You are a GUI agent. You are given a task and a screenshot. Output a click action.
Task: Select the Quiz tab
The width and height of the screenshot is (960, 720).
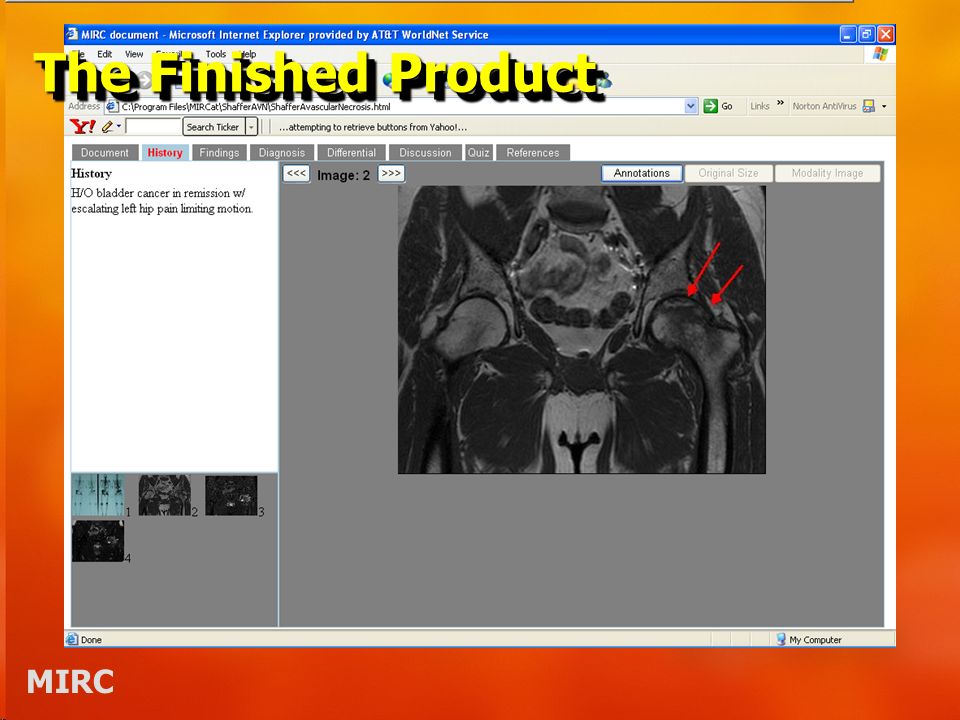coord(478,152)
